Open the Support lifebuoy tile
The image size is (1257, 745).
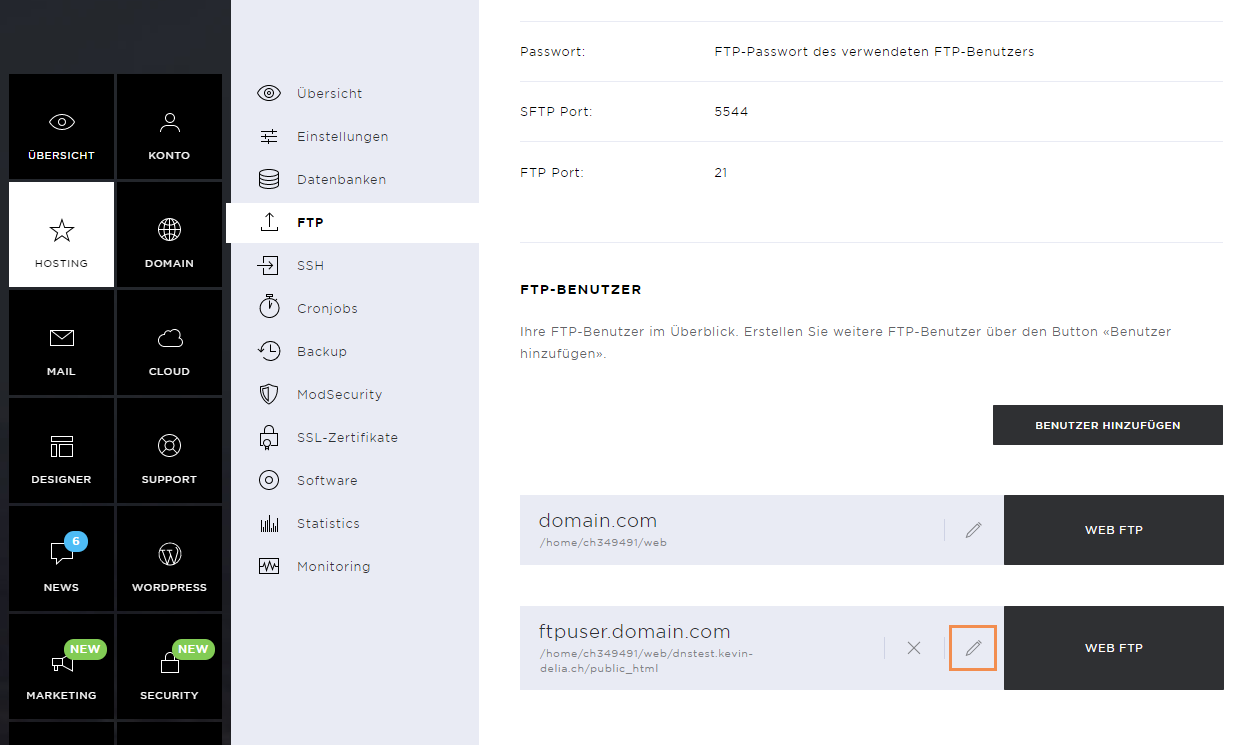tap(169, 451)
